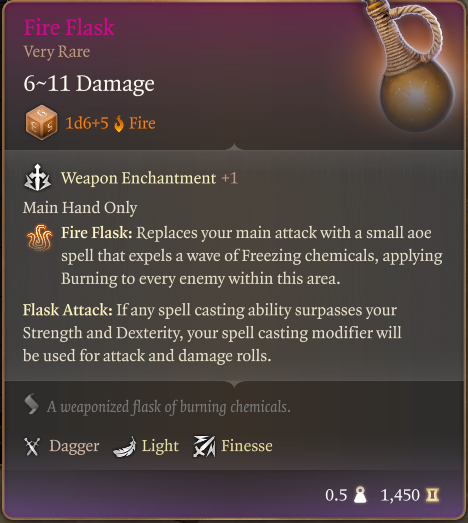The width and height of the screenshot is (468, 523).
Task: Click the flavor text quill icon
Action: 32,404
